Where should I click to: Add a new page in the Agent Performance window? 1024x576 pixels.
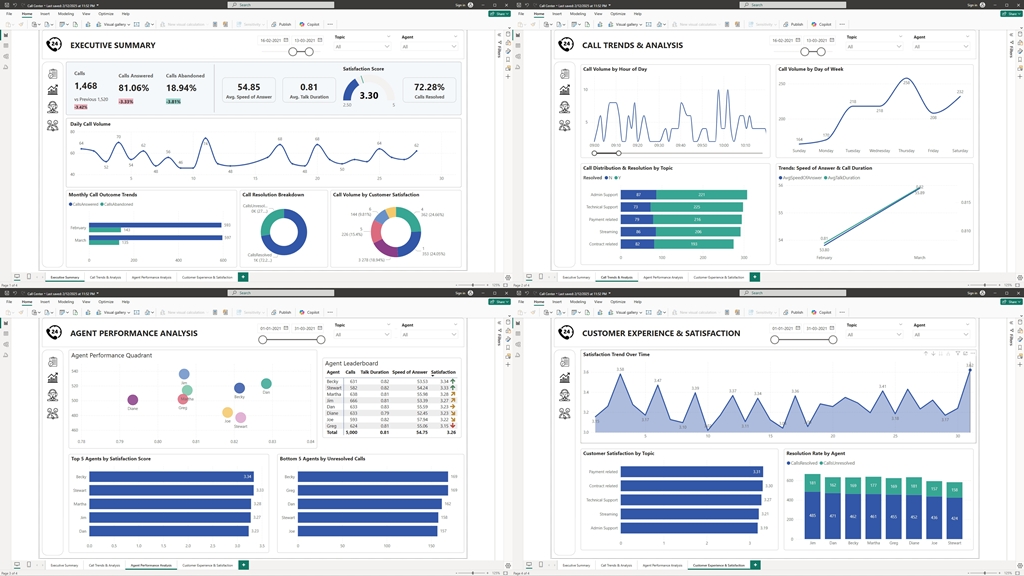243,565
